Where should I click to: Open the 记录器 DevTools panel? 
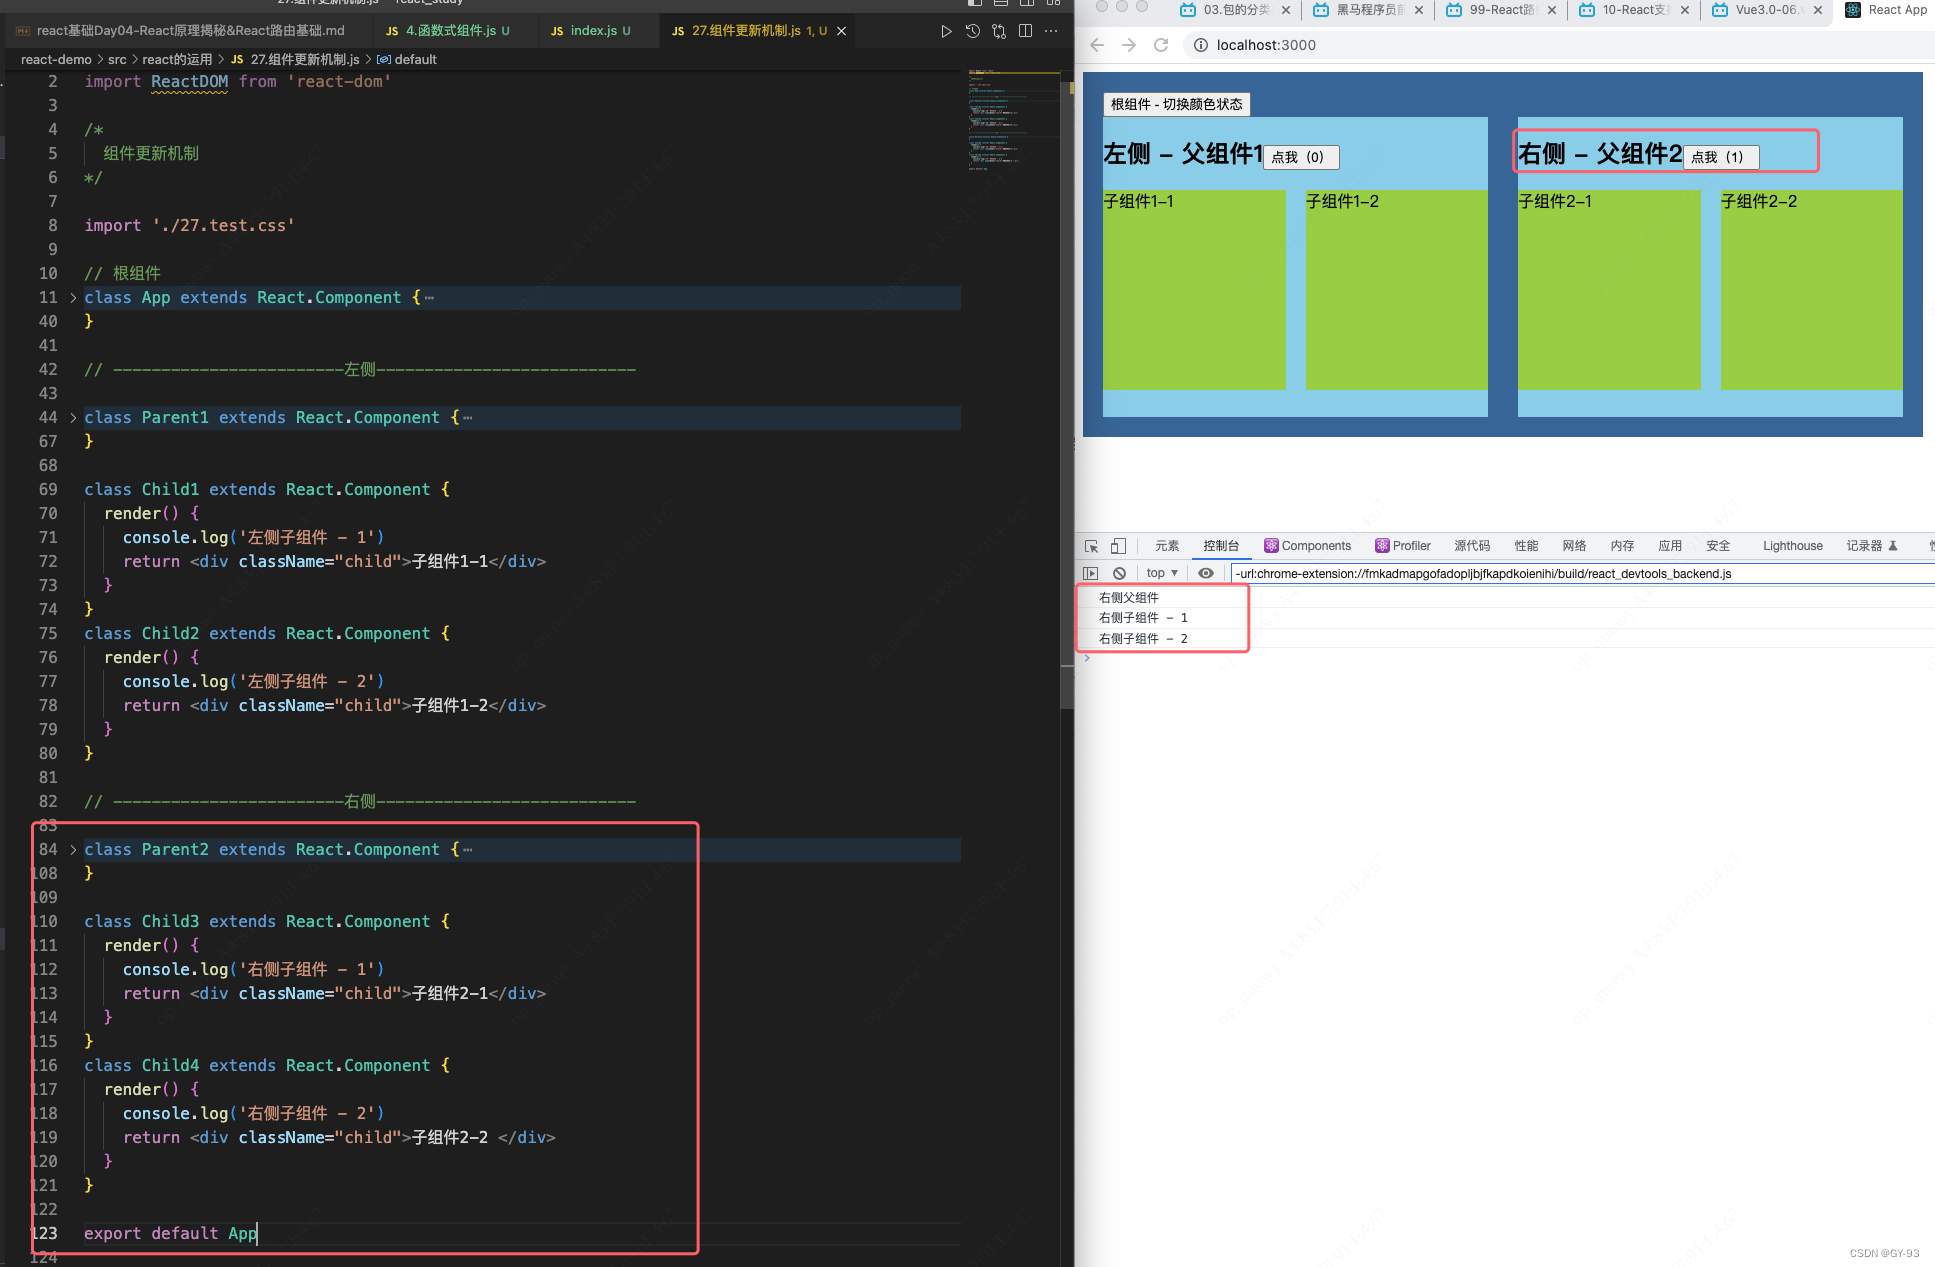1871,546
